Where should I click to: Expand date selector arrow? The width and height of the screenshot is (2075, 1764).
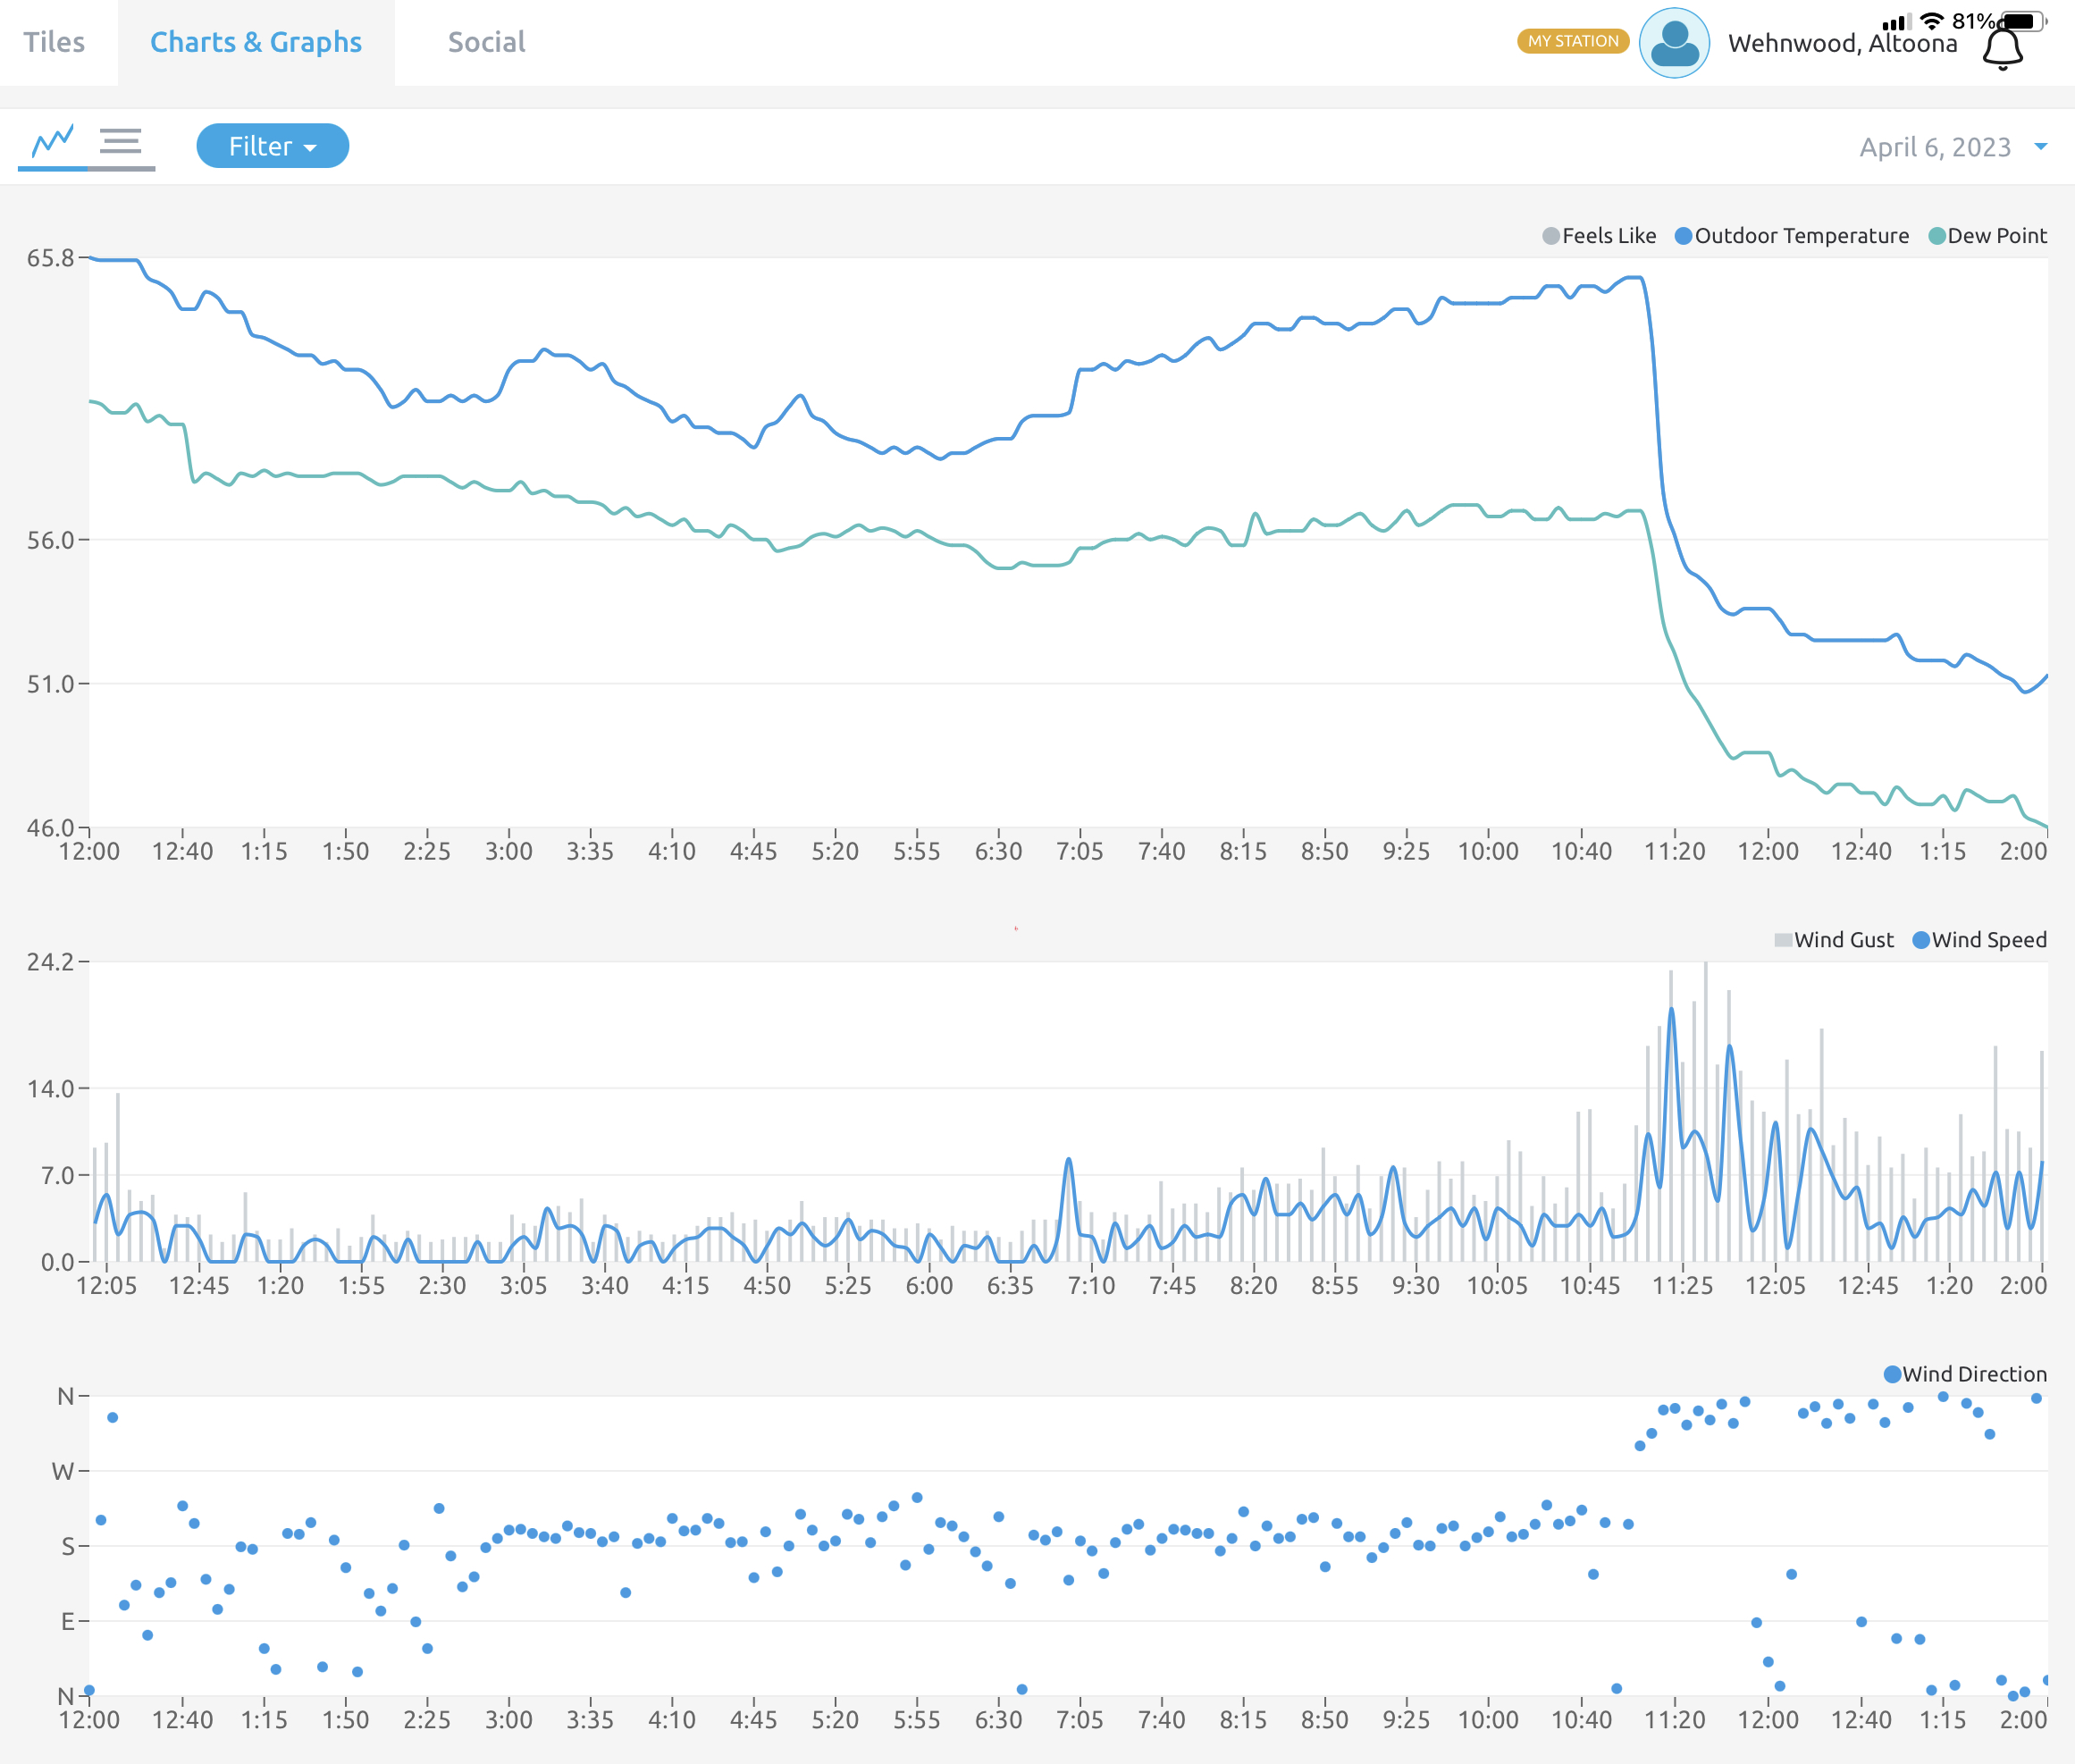[x=2041, y=147]
